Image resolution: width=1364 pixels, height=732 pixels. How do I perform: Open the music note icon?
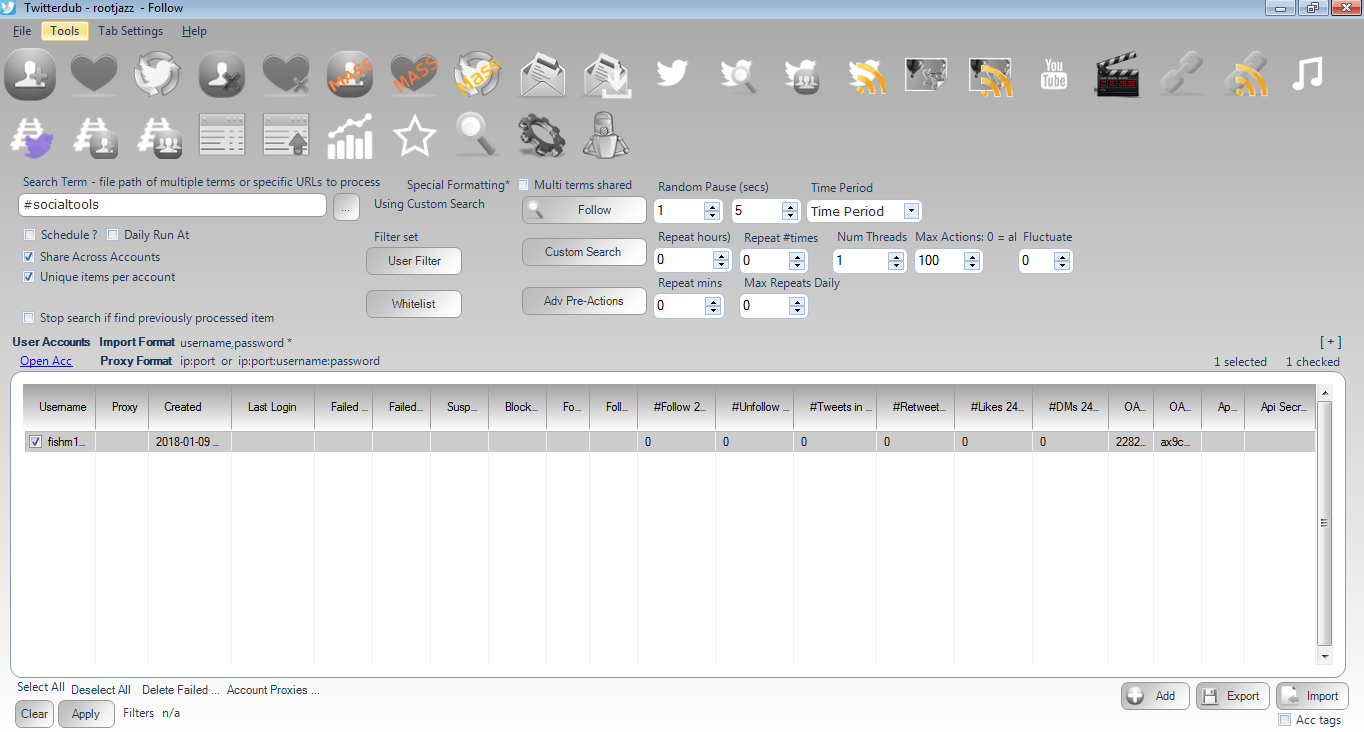(x=1310, y=74)
